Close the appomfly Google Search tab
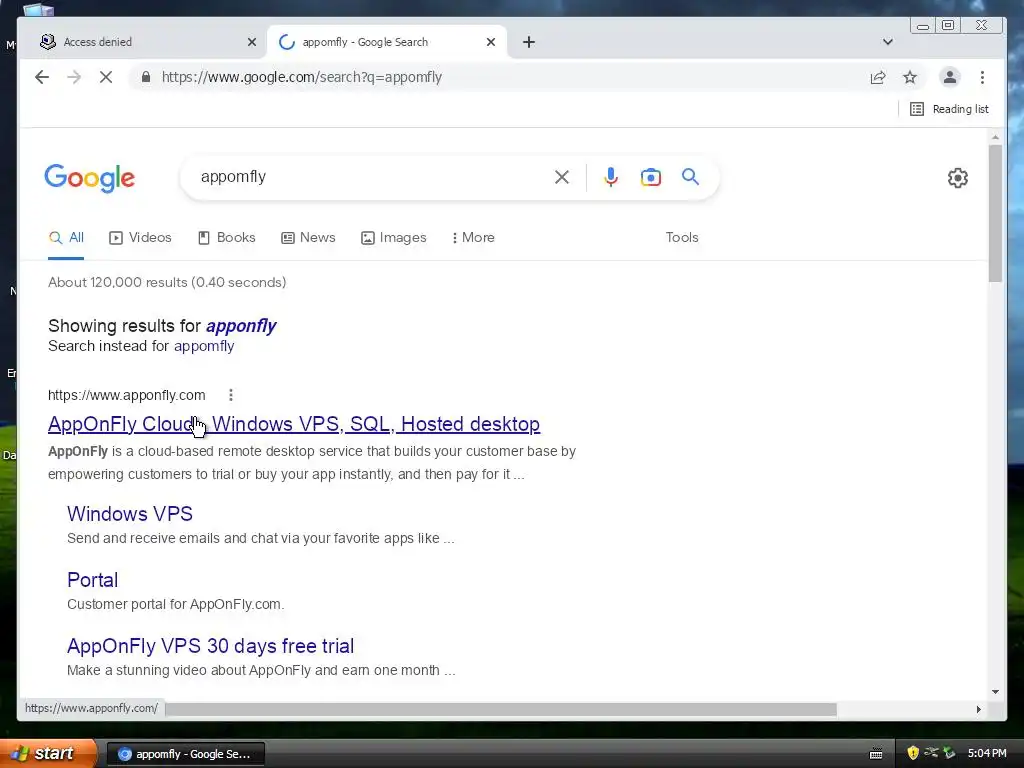Viewport: 1024px width, 768px height. [x=491, y=42]
